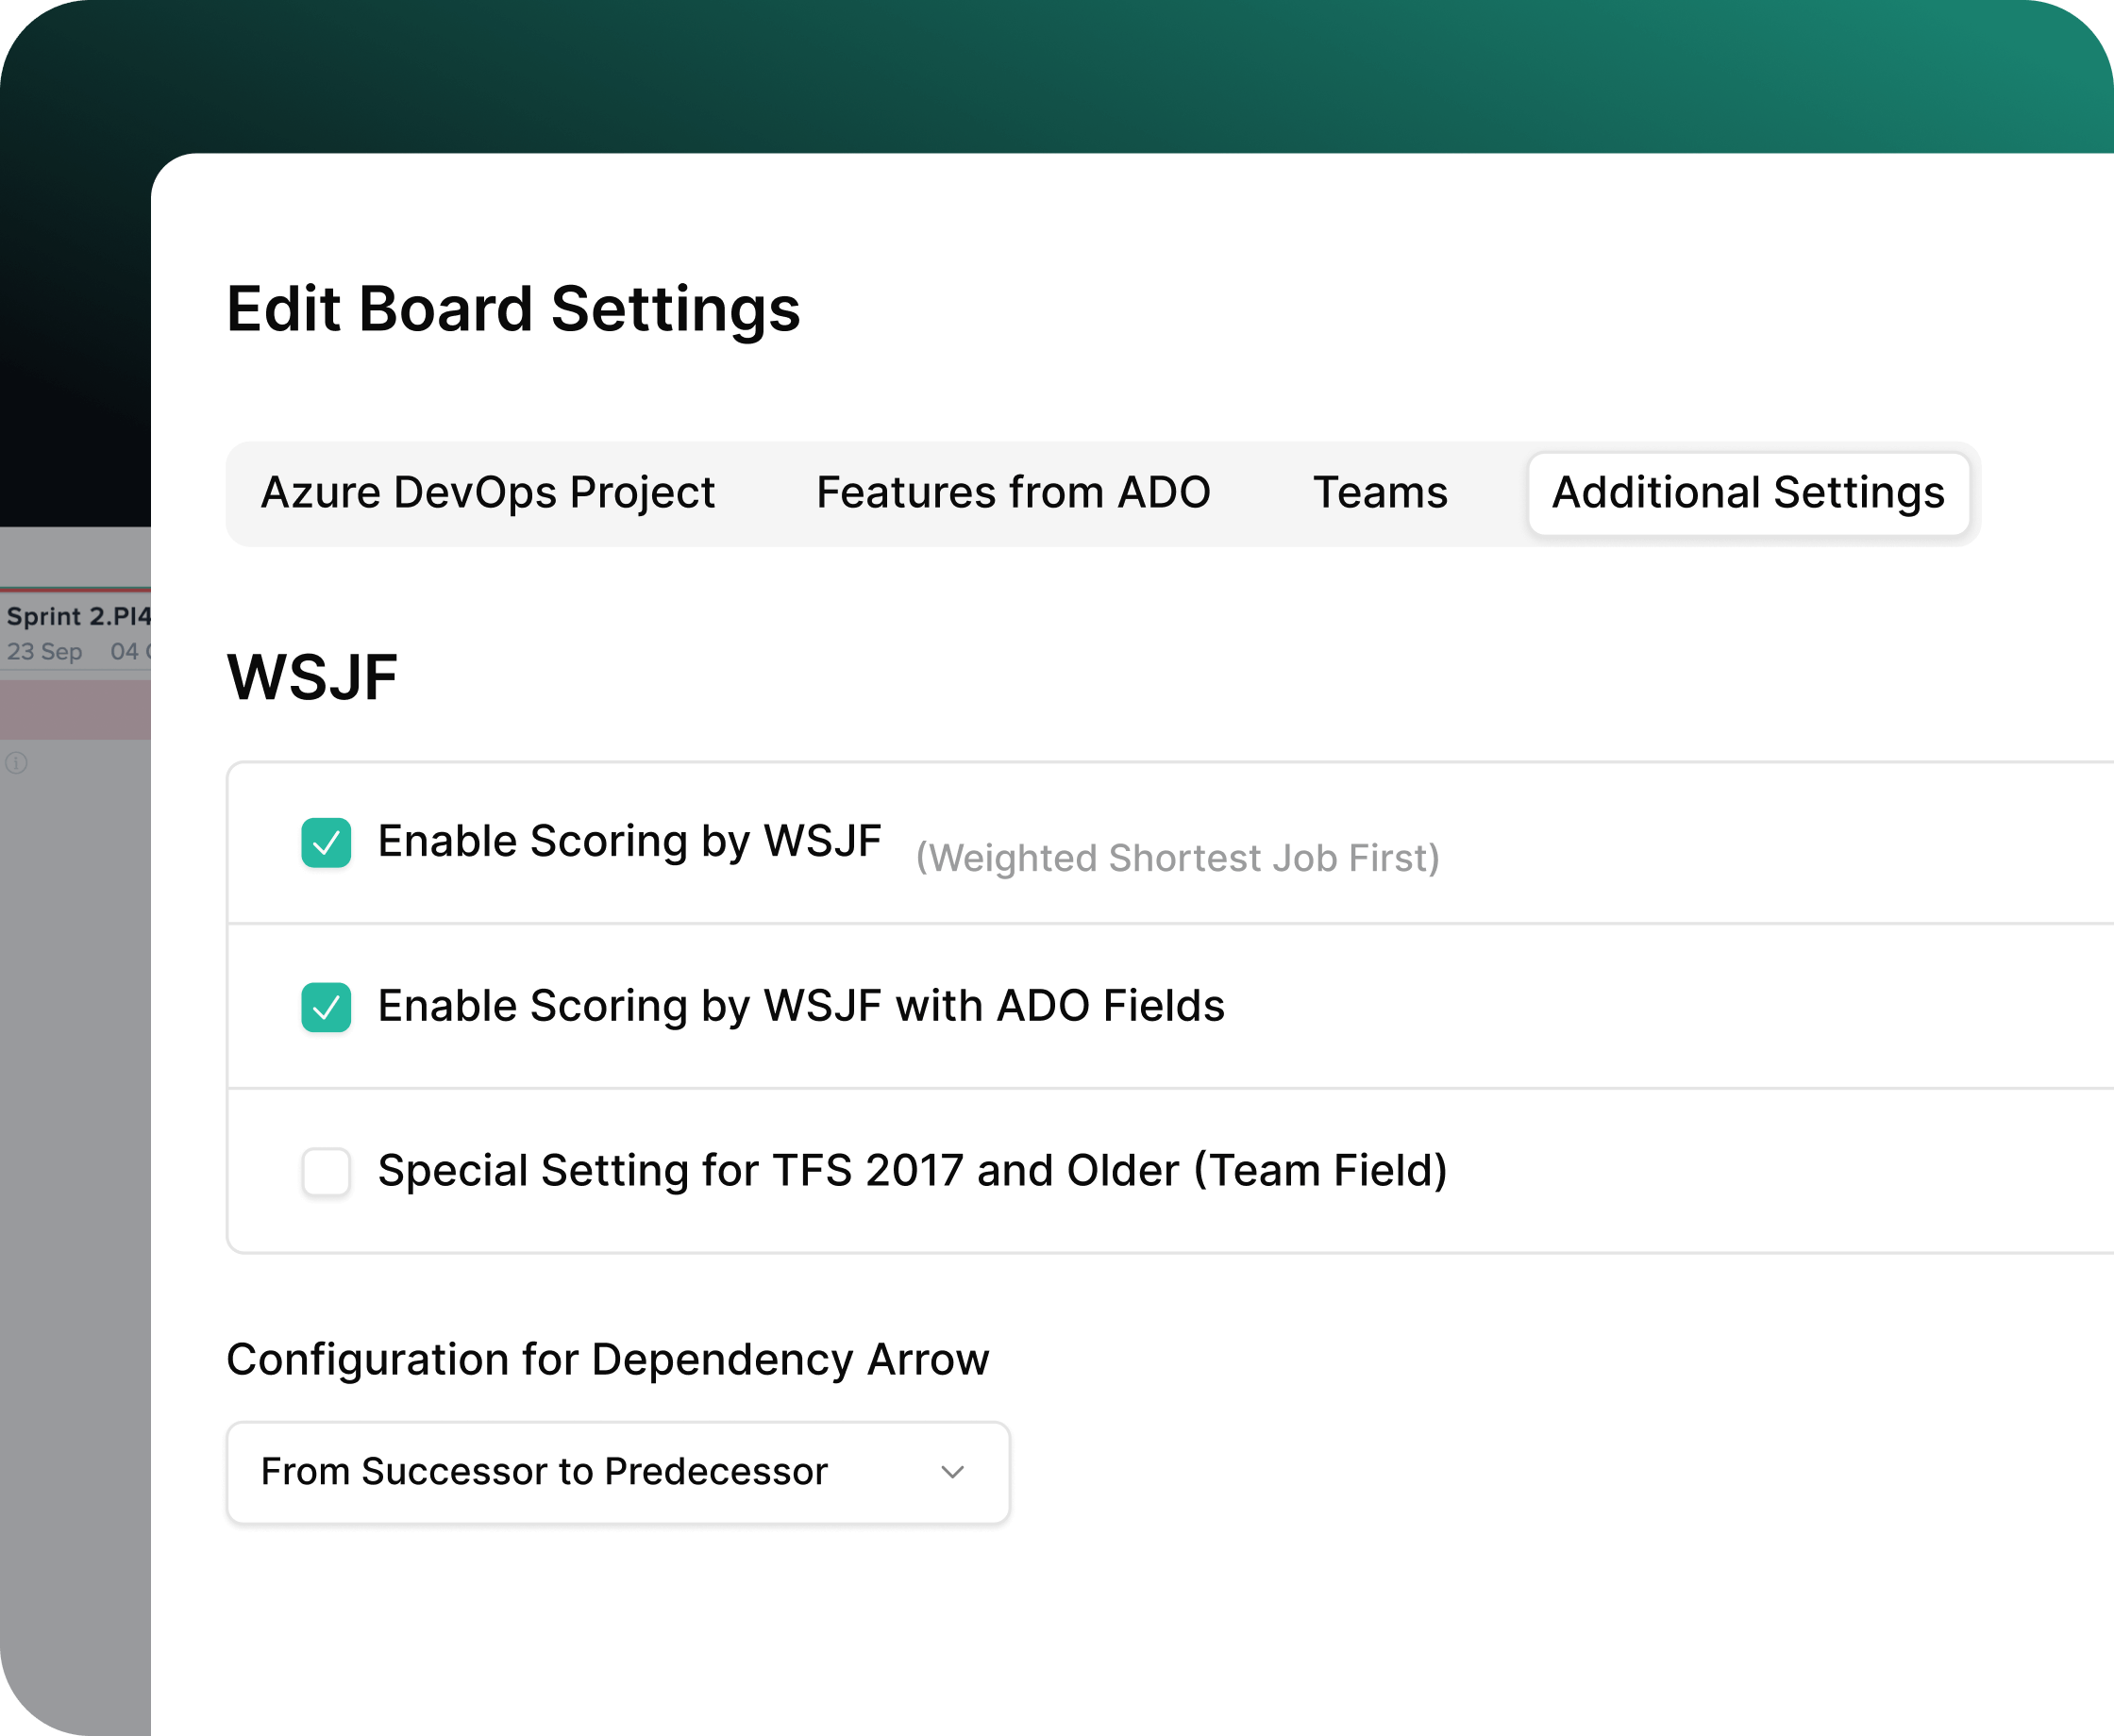Click the Weighted Shortest Job First hint text
The height and width of the screenshot is (1736, 2114).
tap(1177, 858)
